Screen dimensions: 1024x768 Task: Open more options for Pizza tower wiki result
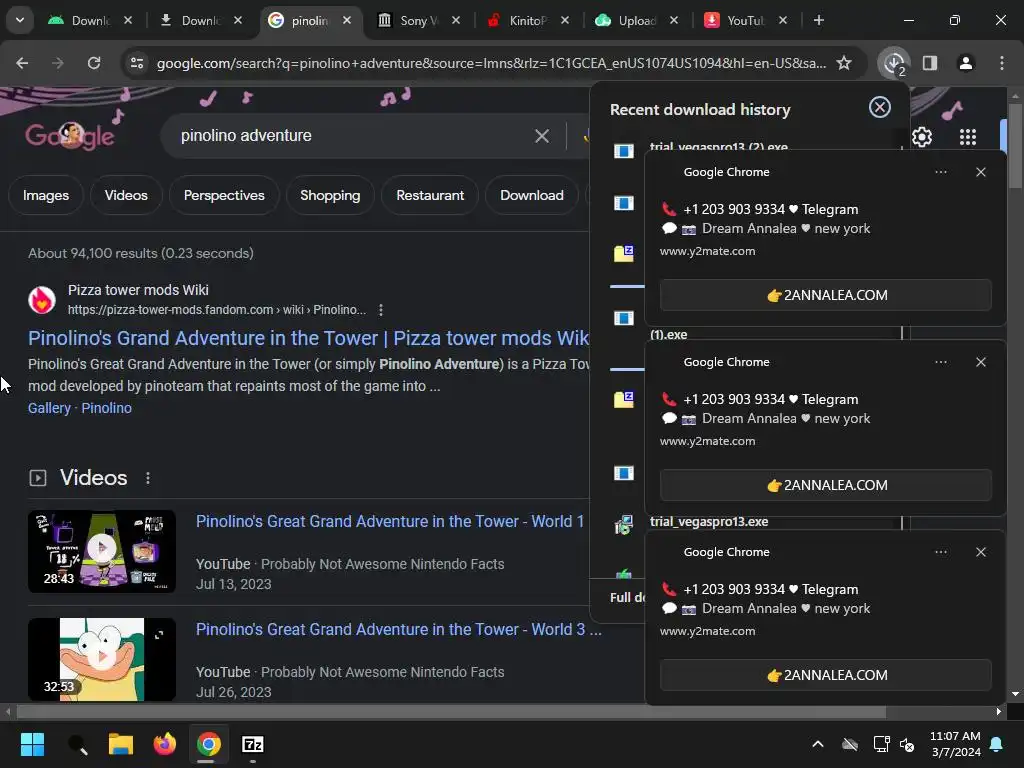click(381, 310)
